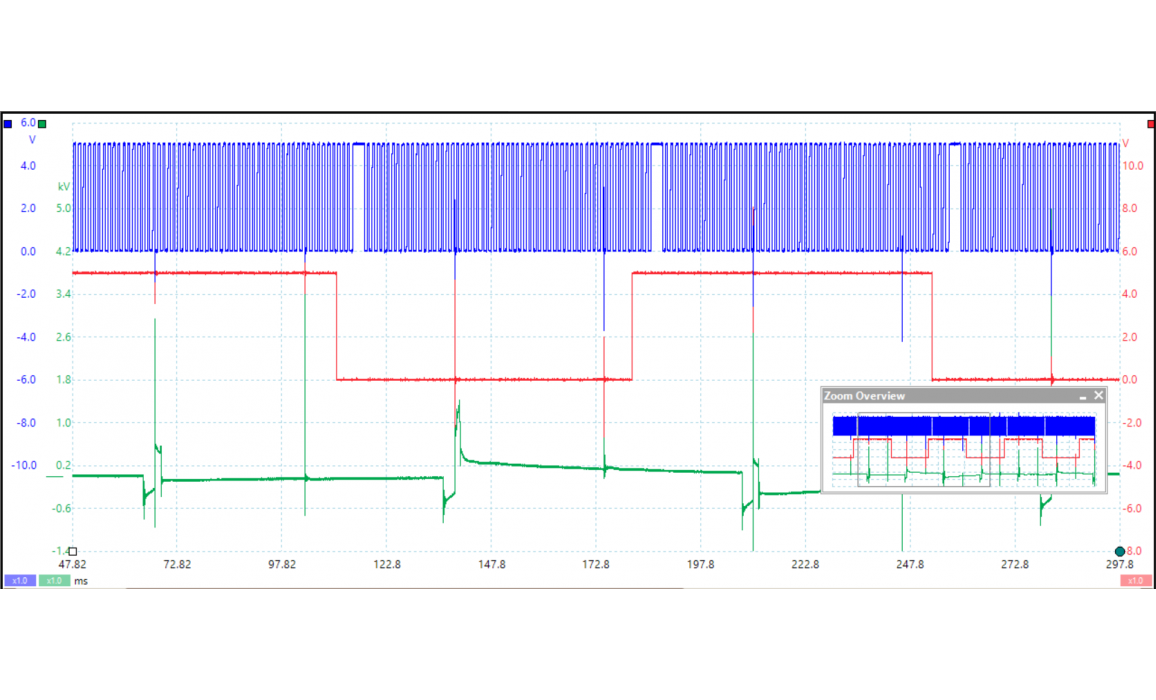Click the green channel ruler handle square
1156x700 pixels.
click(x=42, y=123)
